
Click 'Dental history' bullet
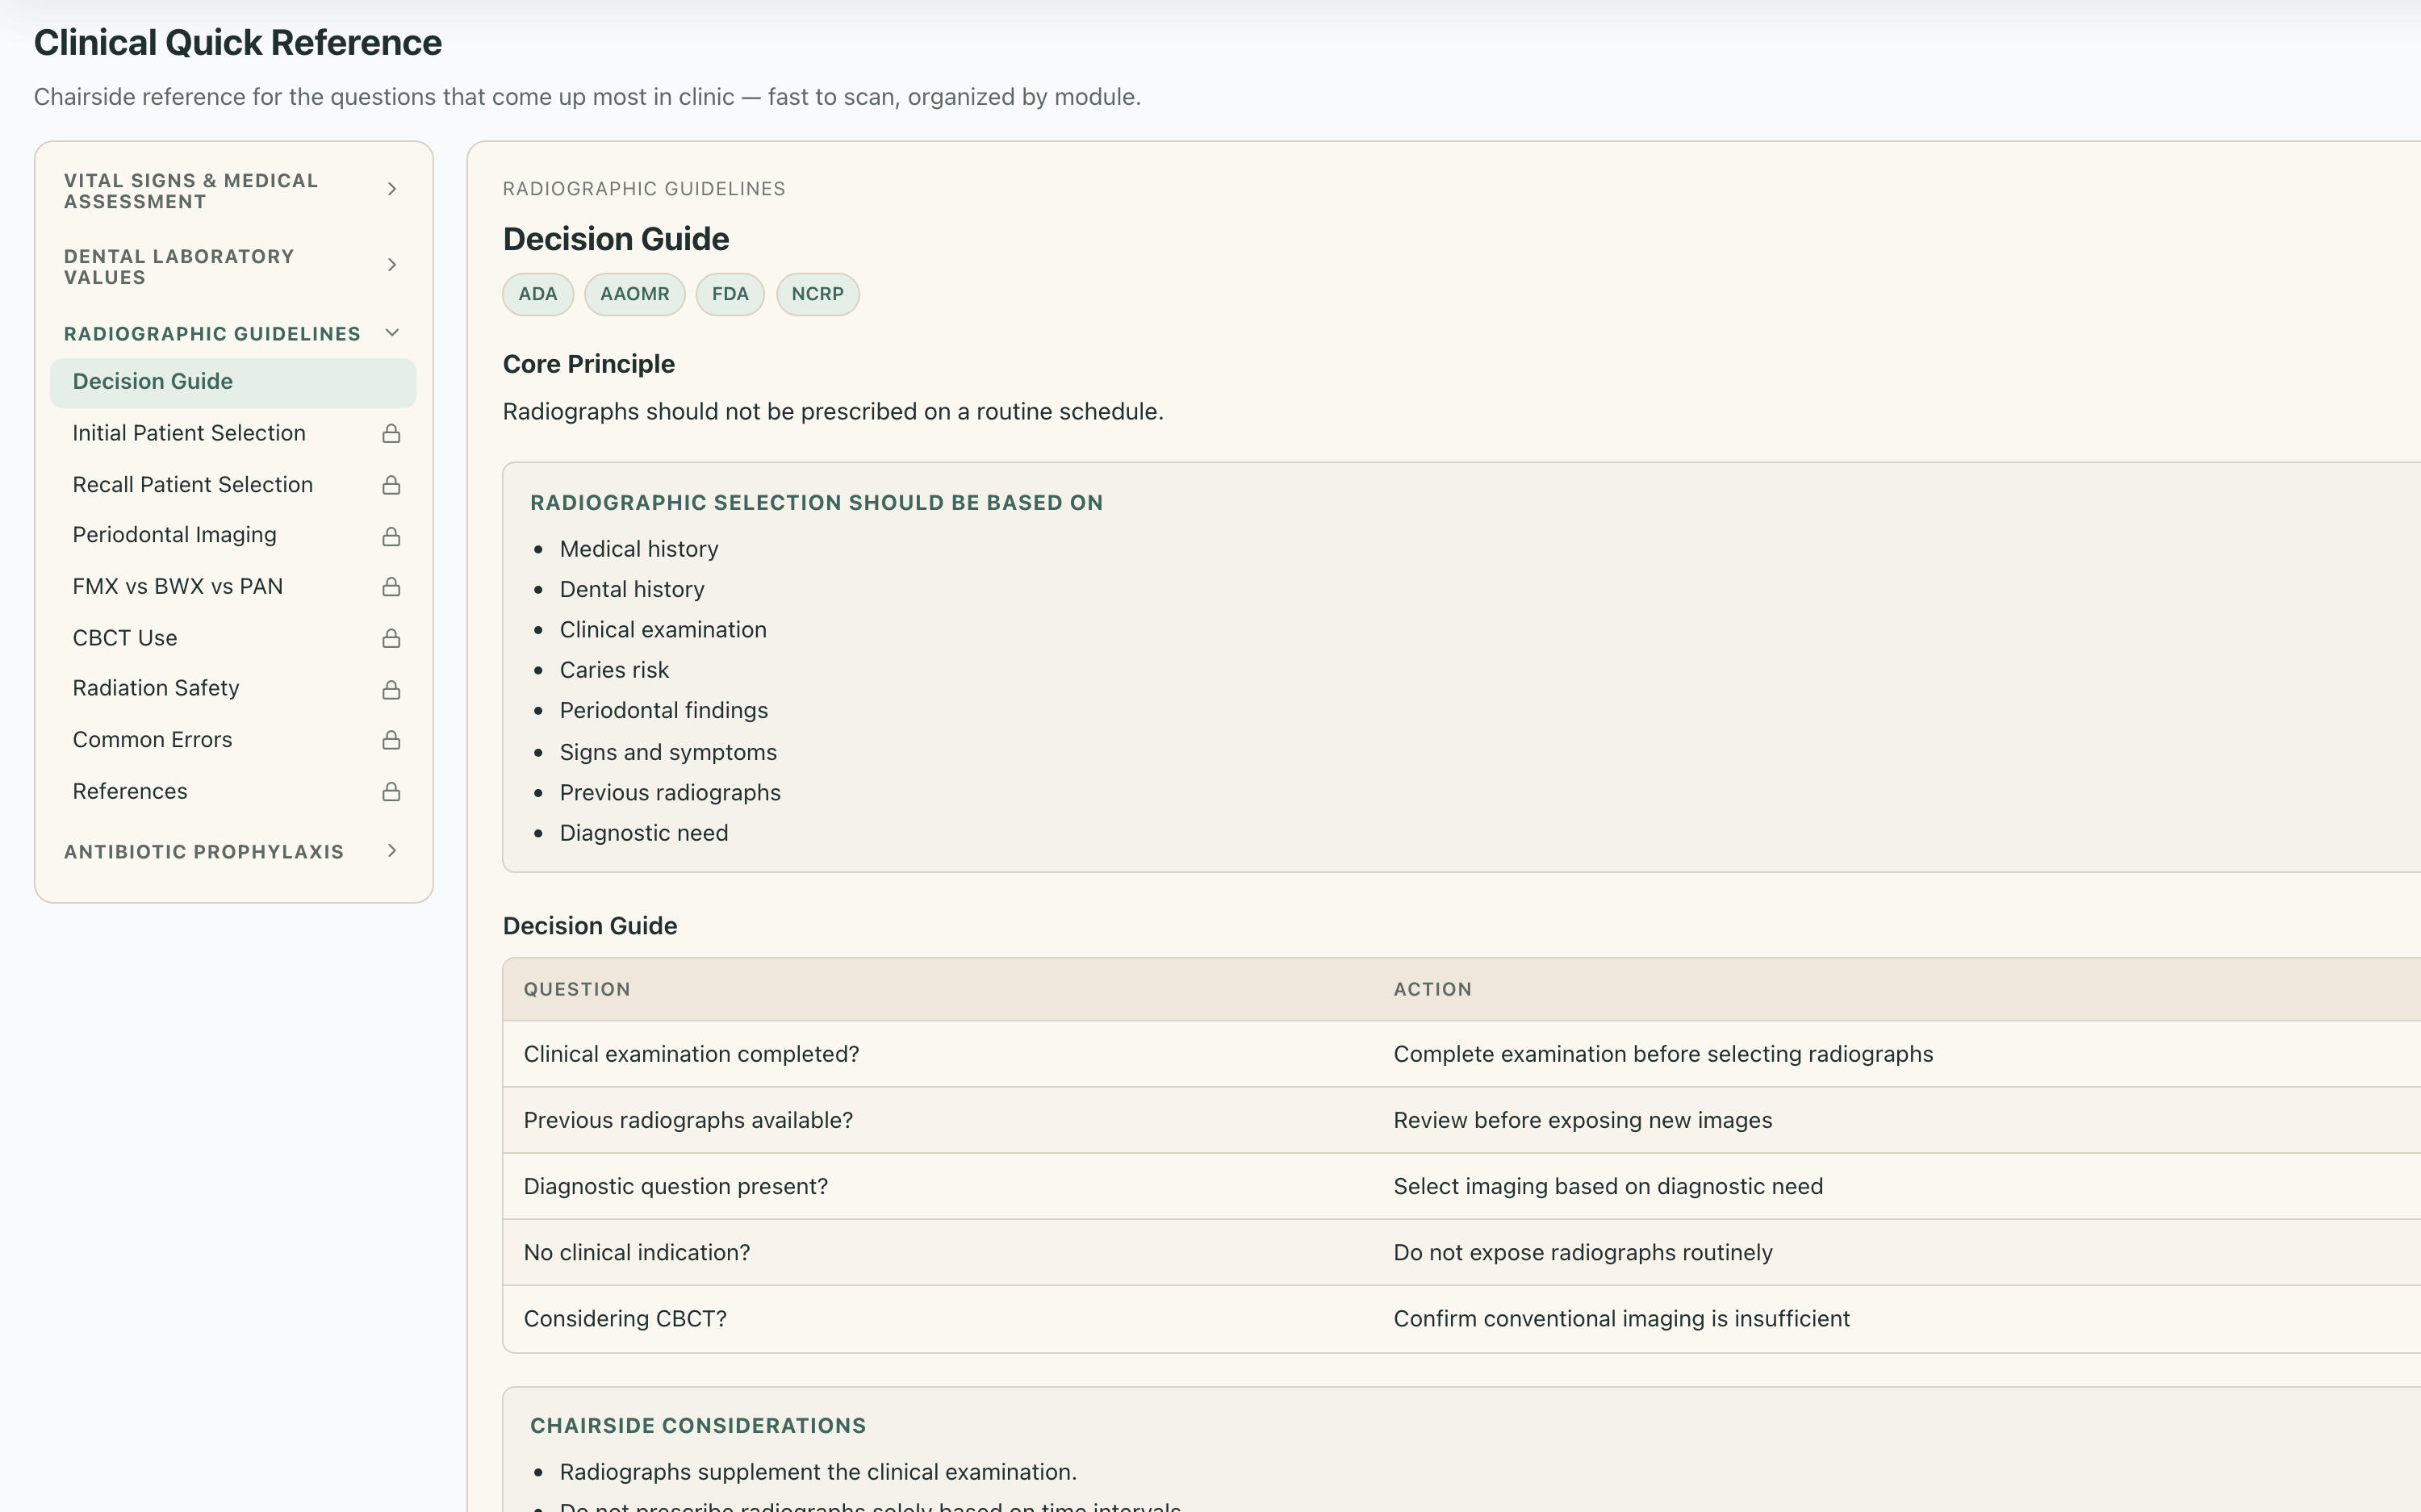pyautogui.click(x=632, y=590)
